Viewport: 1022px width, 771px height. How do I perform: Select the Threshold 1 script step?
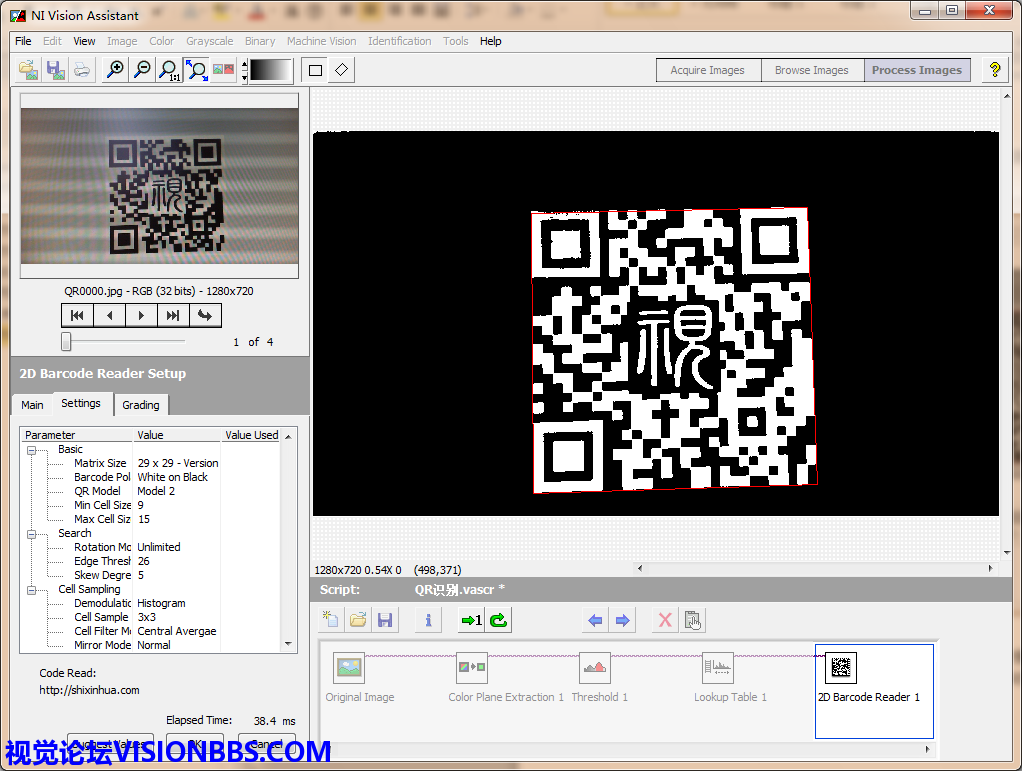[598, 677]
